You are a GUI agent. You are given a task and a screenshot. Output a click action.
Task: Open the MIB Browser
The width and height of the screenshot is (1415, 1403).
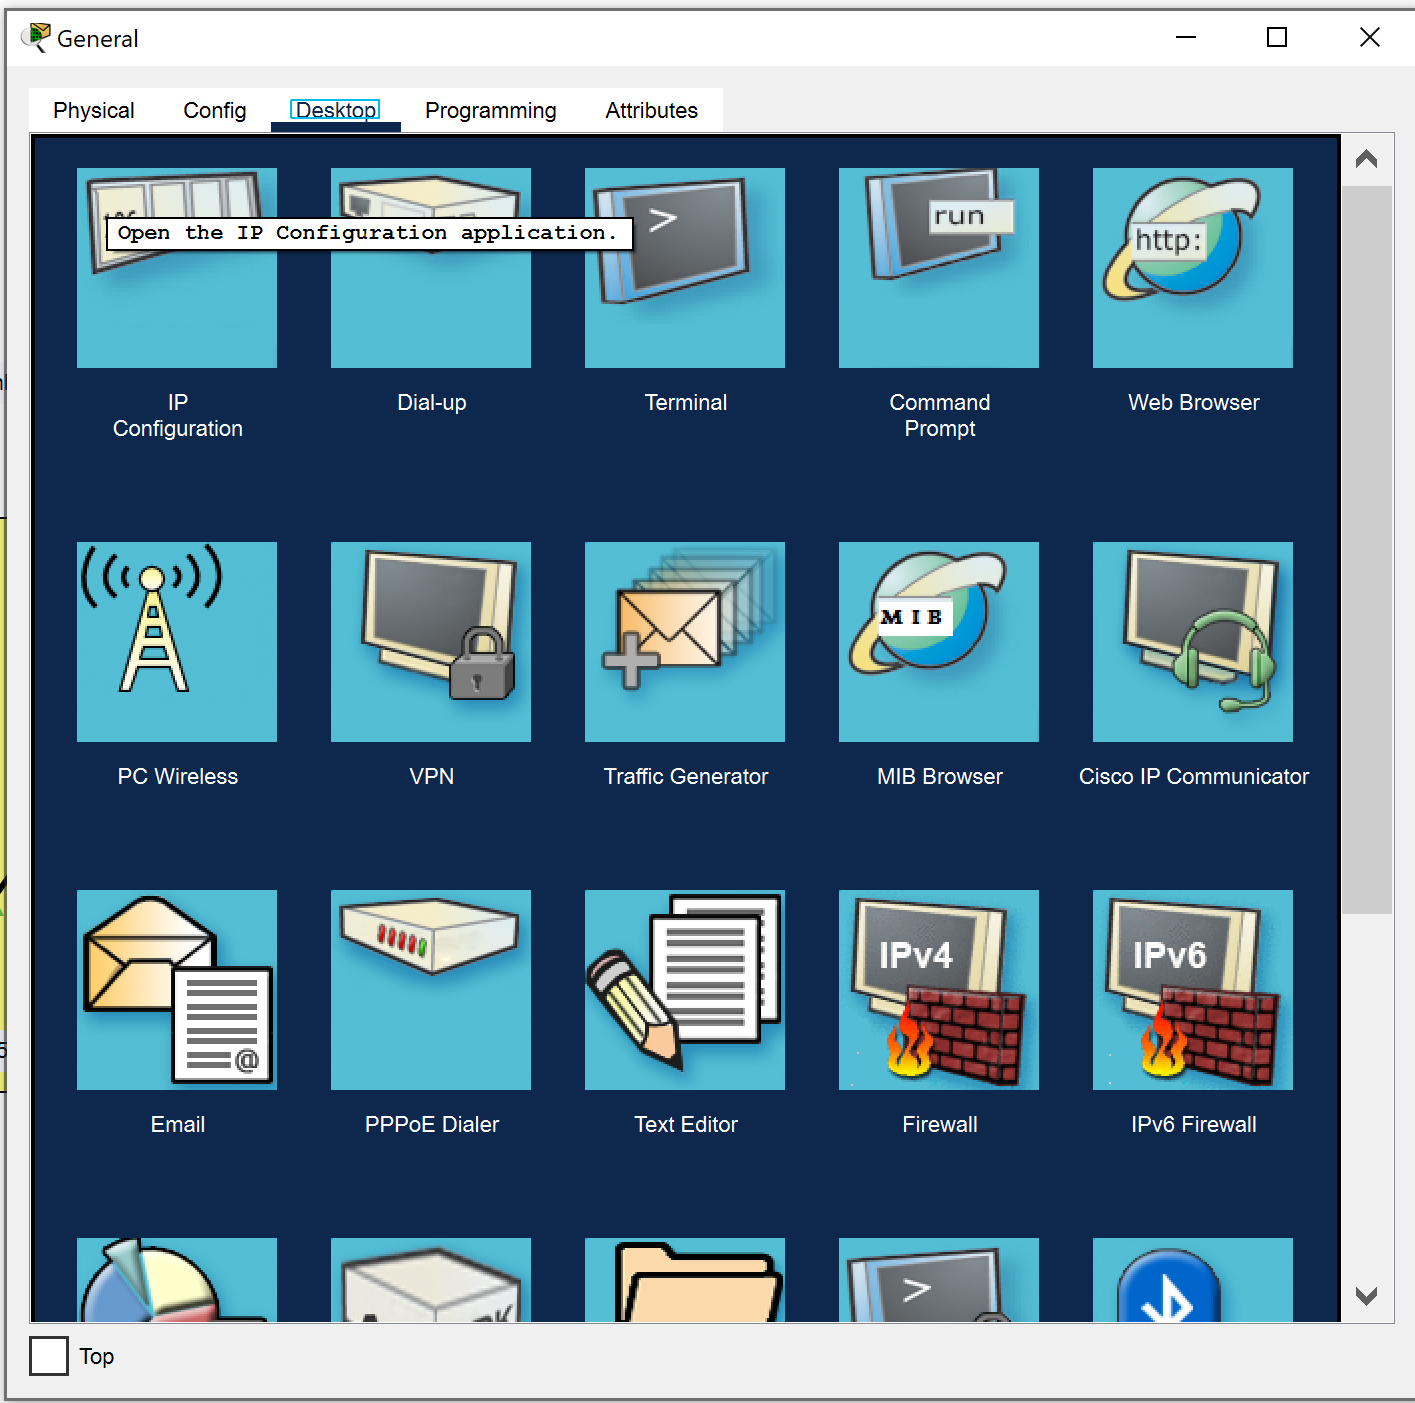939,642
